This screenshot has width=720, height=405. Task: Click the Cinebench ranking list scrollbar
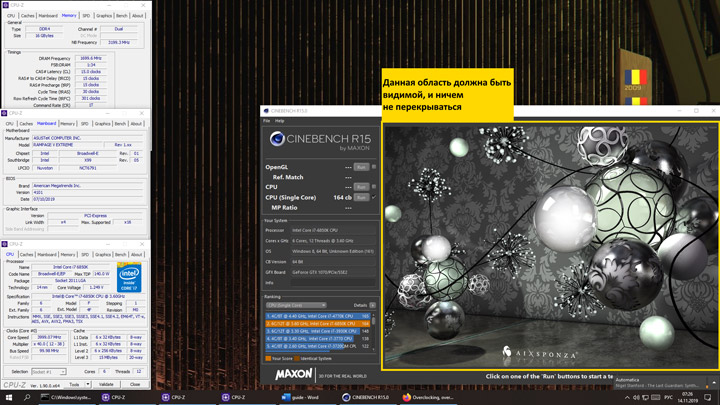[373, 332]
